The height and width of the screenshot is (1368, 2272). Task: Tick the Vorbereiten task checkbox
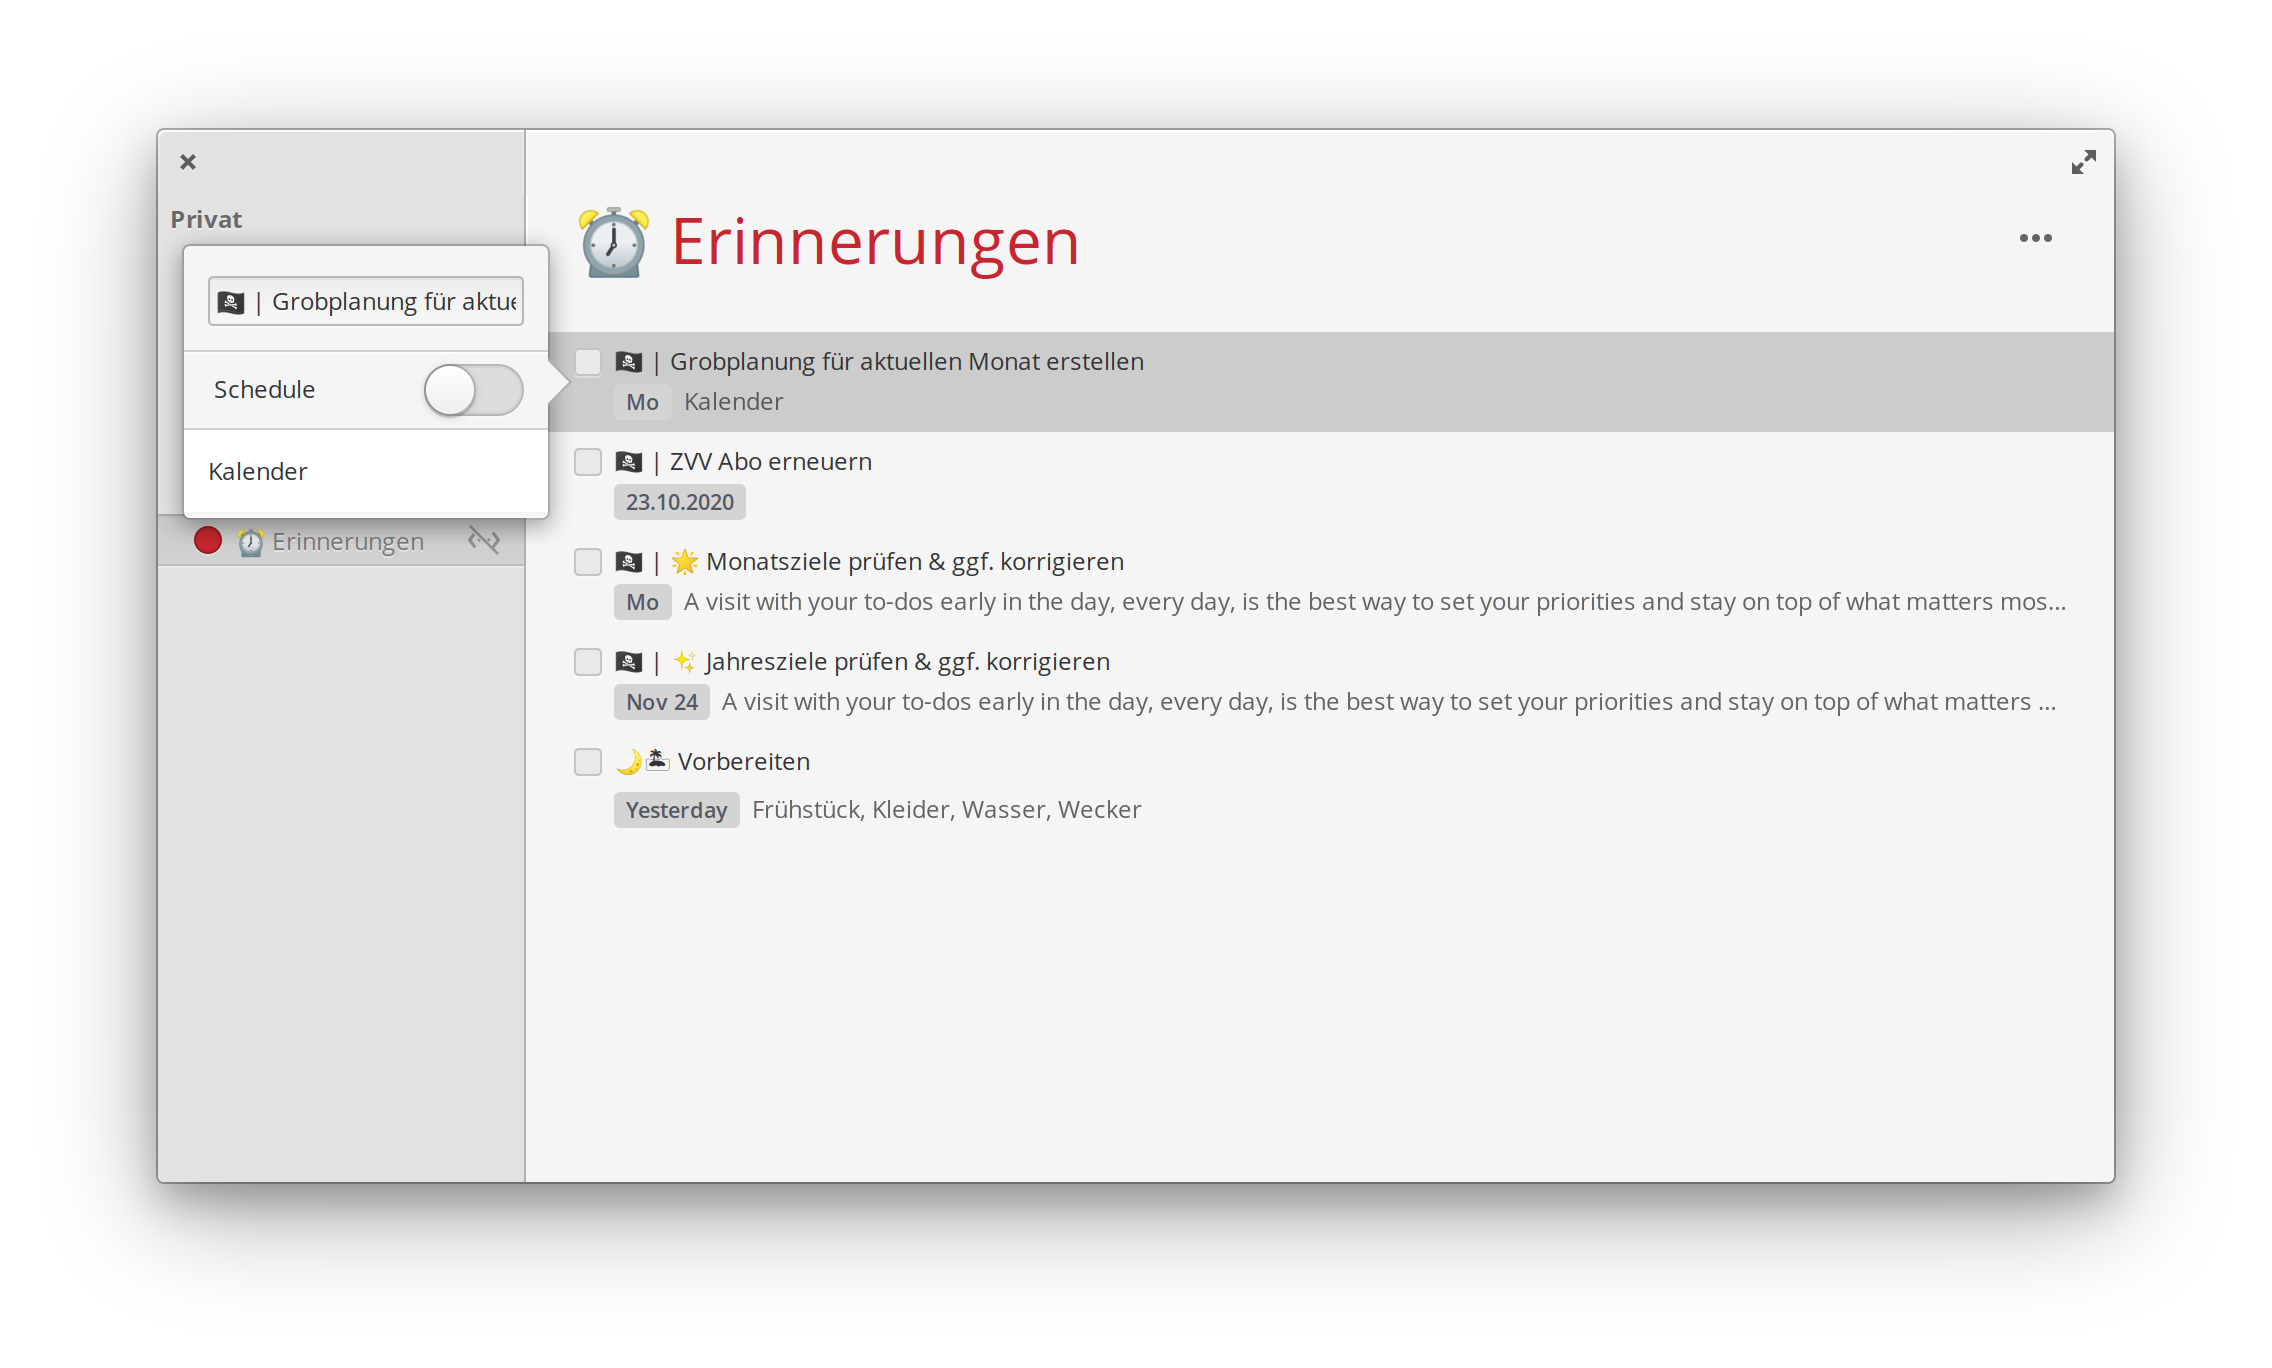[x=588, y=762]
